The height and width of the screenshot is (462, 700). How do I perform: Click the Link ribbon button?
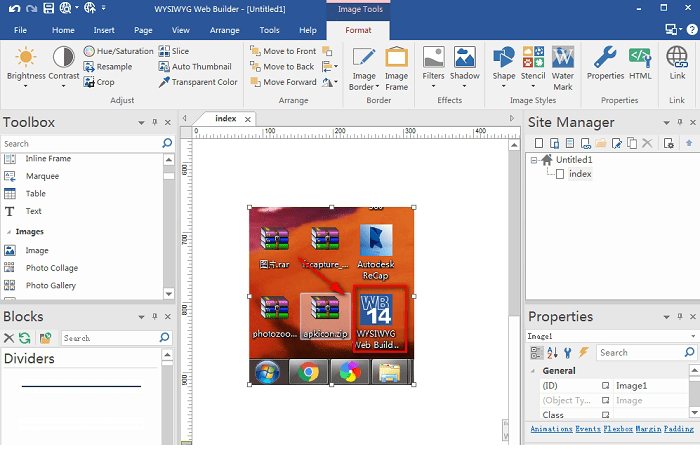coord(677,63)
